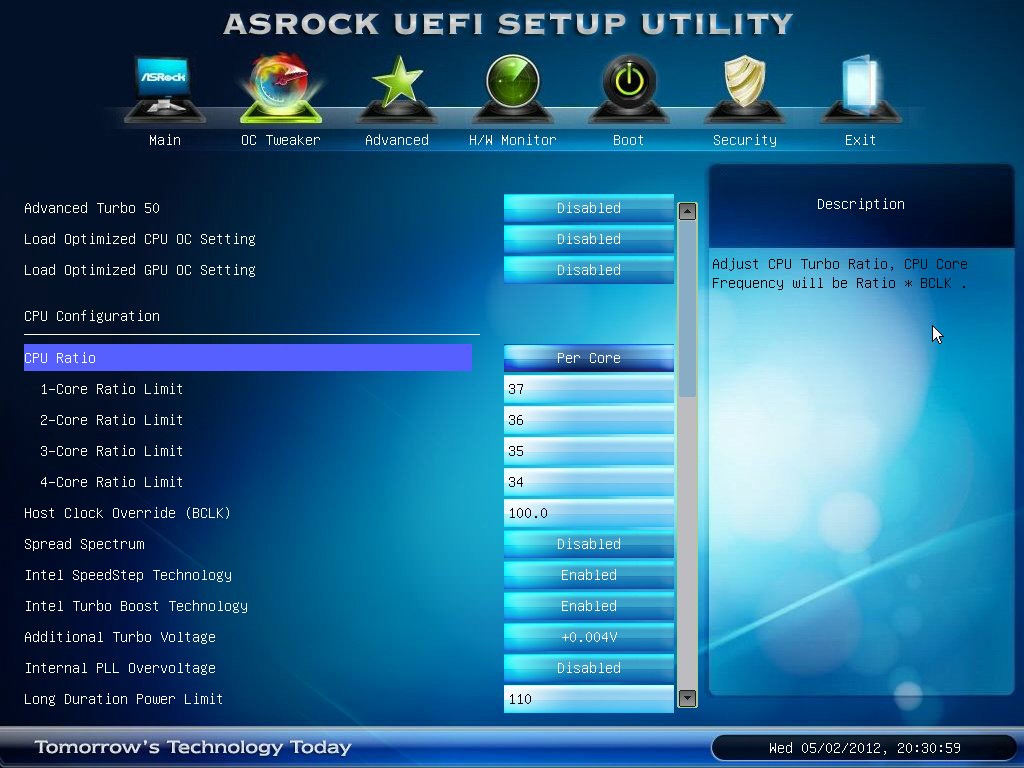Click the open door Exit icon
Screen dimensions: 1024x768
(x=860, y=88)
